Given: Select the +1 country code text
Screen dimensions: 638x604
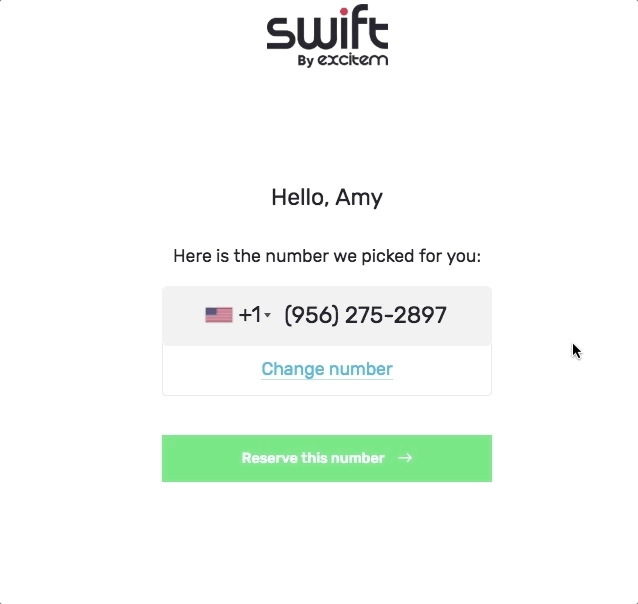Looking at the screenshot, I should (250, 315).
